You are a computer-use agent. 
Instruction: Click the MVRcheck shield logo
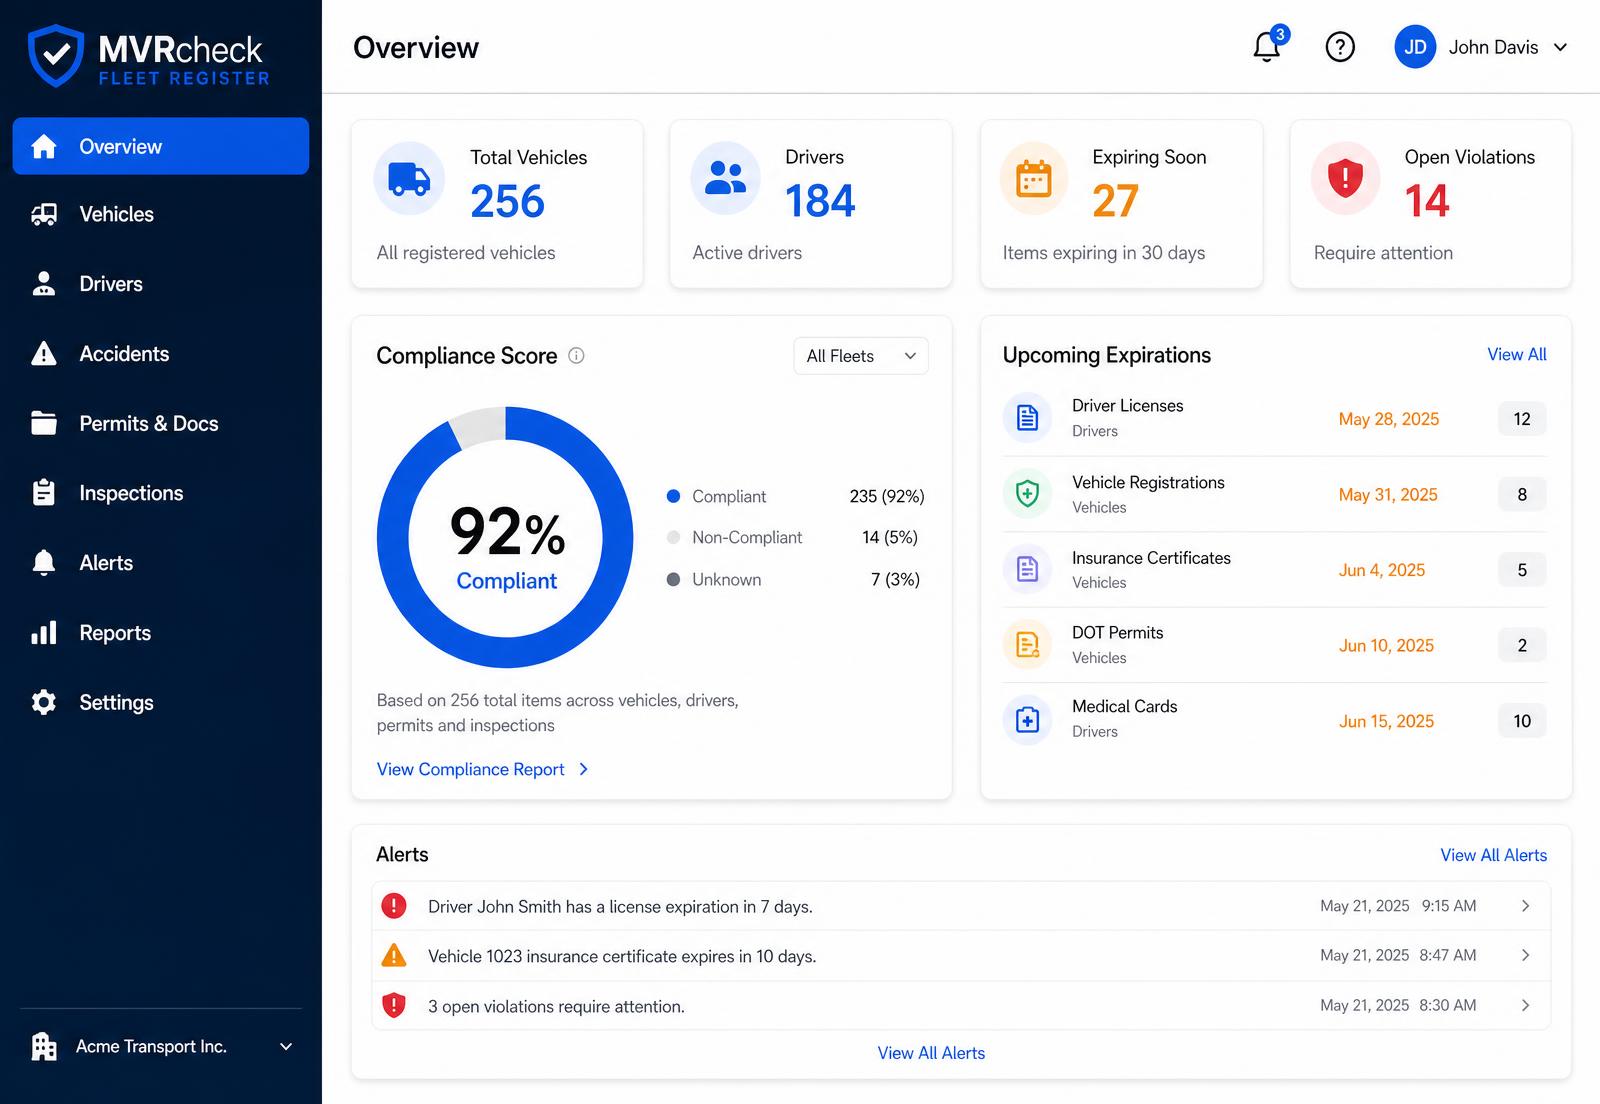[56, 56]
